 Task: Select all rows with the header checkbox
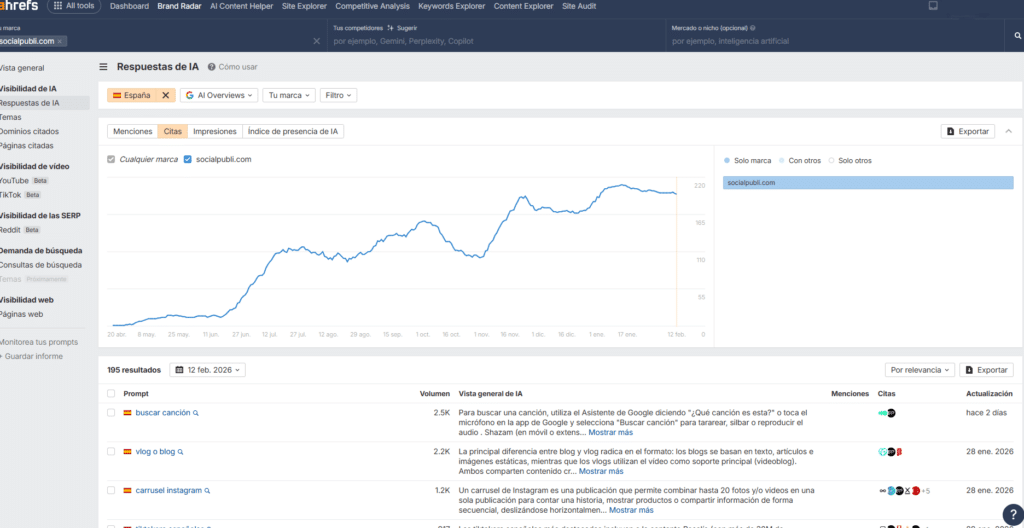tap(111, 393)
